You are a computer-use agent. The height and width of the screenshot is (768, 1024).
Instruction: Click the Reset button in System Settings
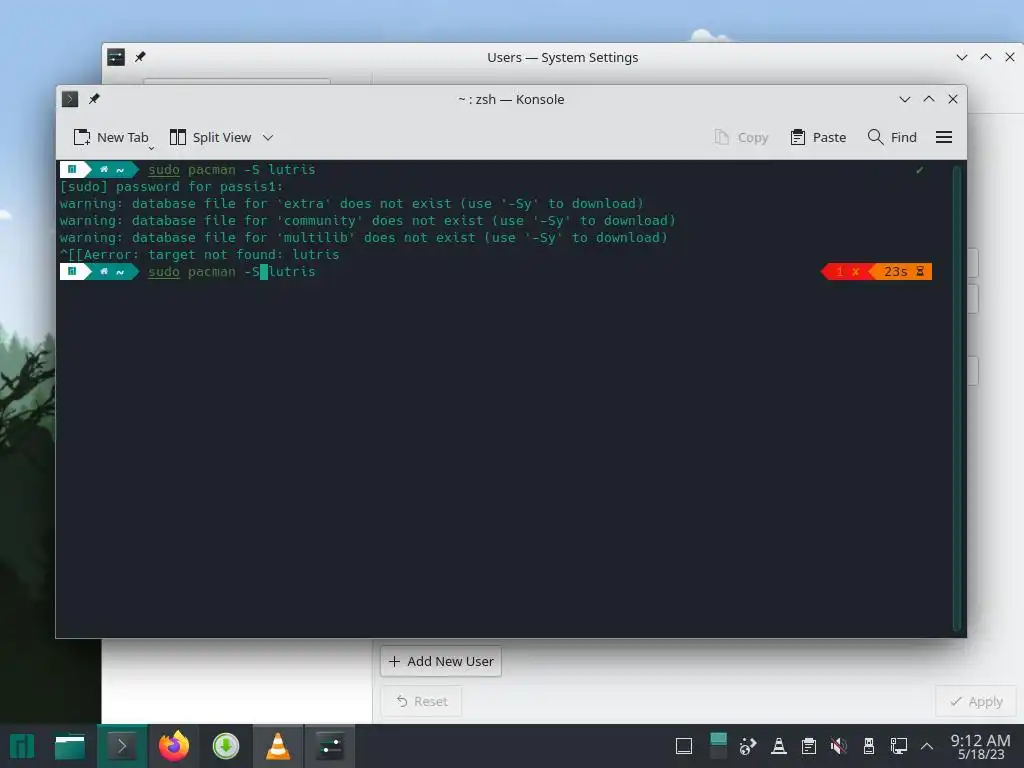click(421, 701)
